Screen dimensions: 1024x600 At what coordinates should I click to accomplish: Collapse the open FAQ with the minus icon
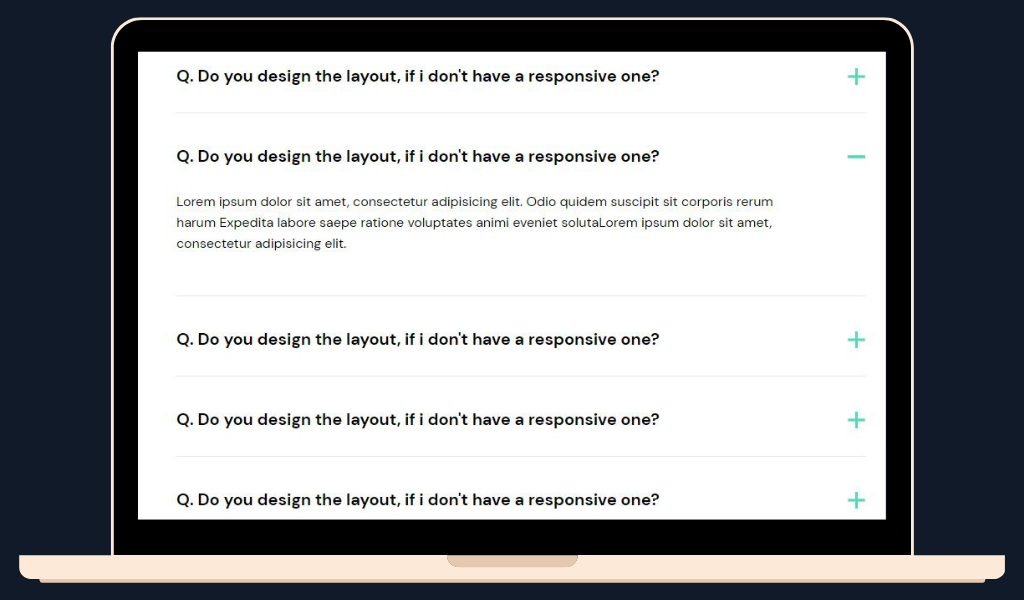coord(855,157)
